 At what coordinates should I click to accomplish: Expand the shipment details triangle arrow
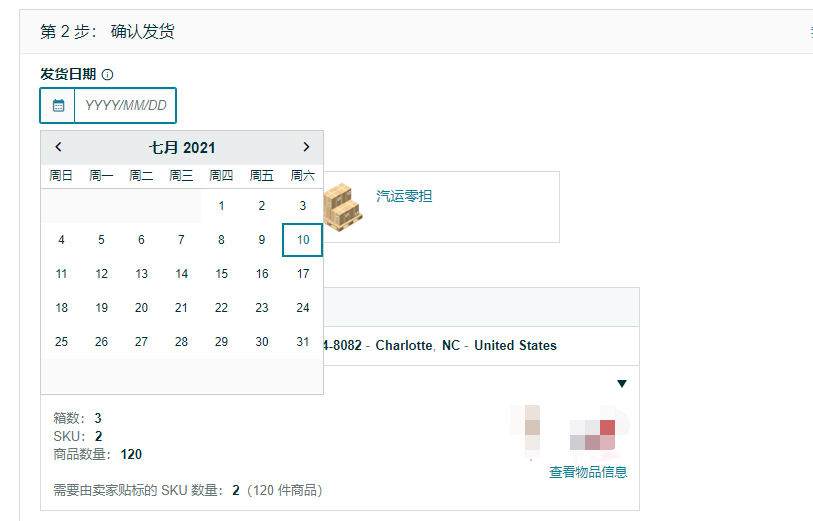[622, 384]
